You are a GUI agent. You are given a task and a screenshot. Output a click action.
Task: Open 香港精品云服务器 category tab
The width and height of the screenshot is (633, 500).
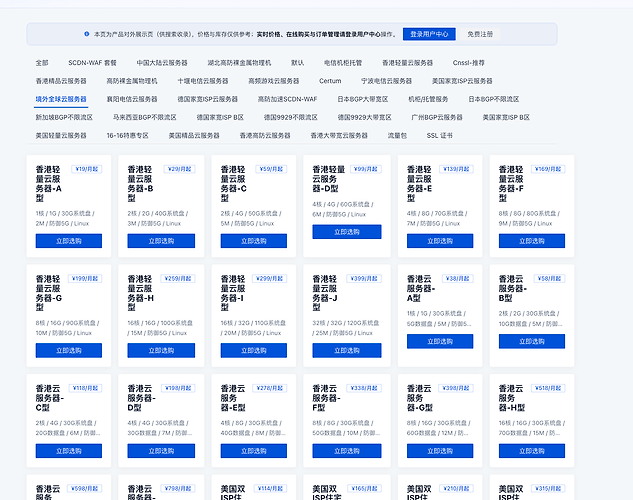61,81
